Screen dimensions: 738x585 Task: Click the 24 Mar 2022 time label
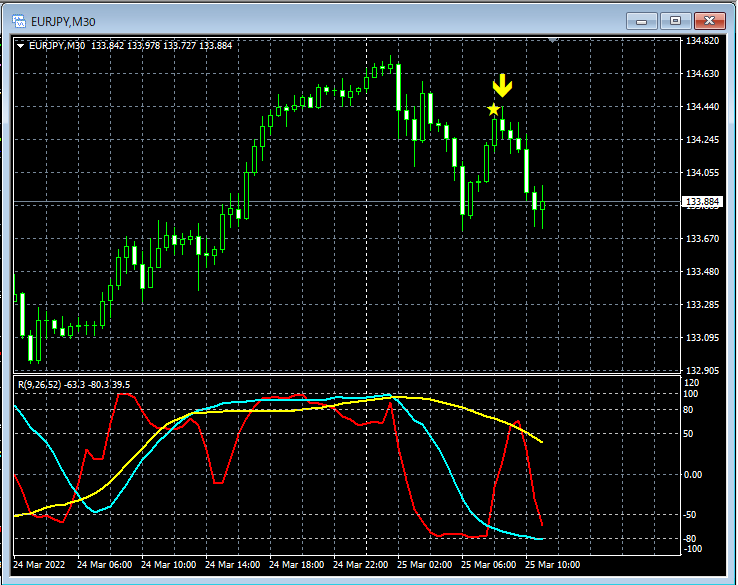click(x=39, y=564)
